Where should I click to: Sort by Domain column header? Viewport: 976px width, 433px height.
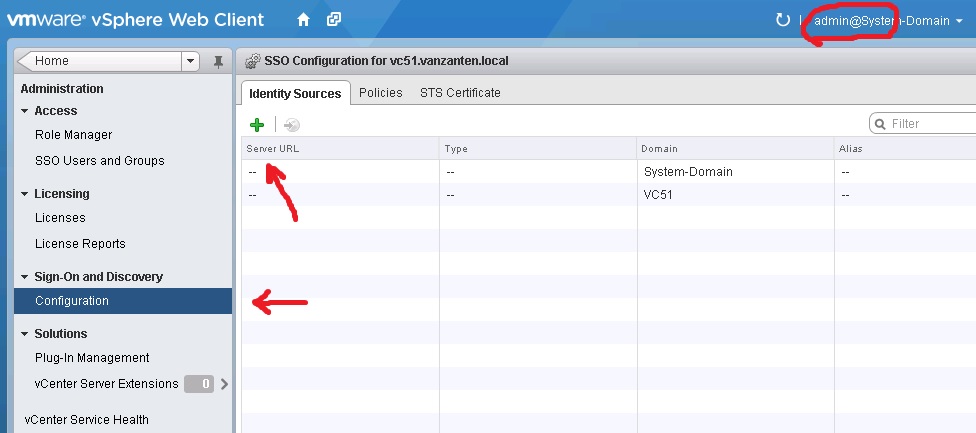pos(736,149)
